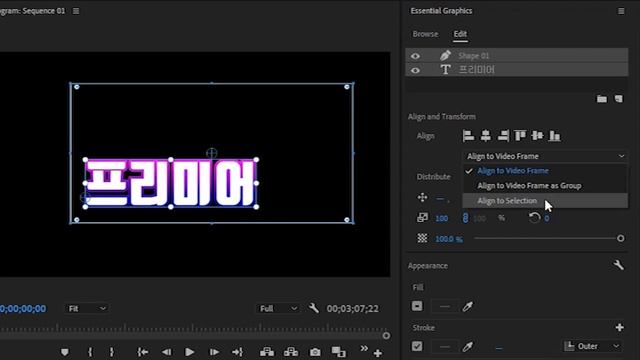
Task: Open the Outer stroke position dropdown
Action: point(592,347)
